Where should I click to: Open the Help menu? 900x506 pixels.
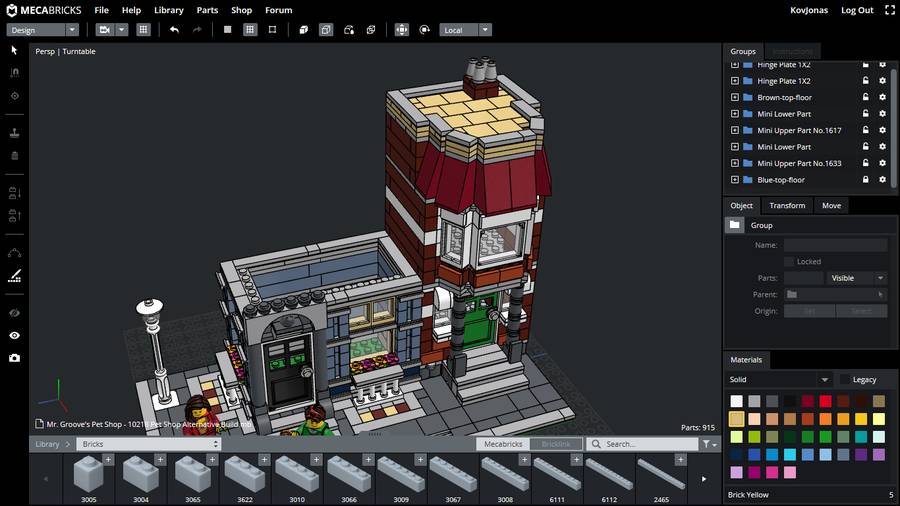click(131, 10)
